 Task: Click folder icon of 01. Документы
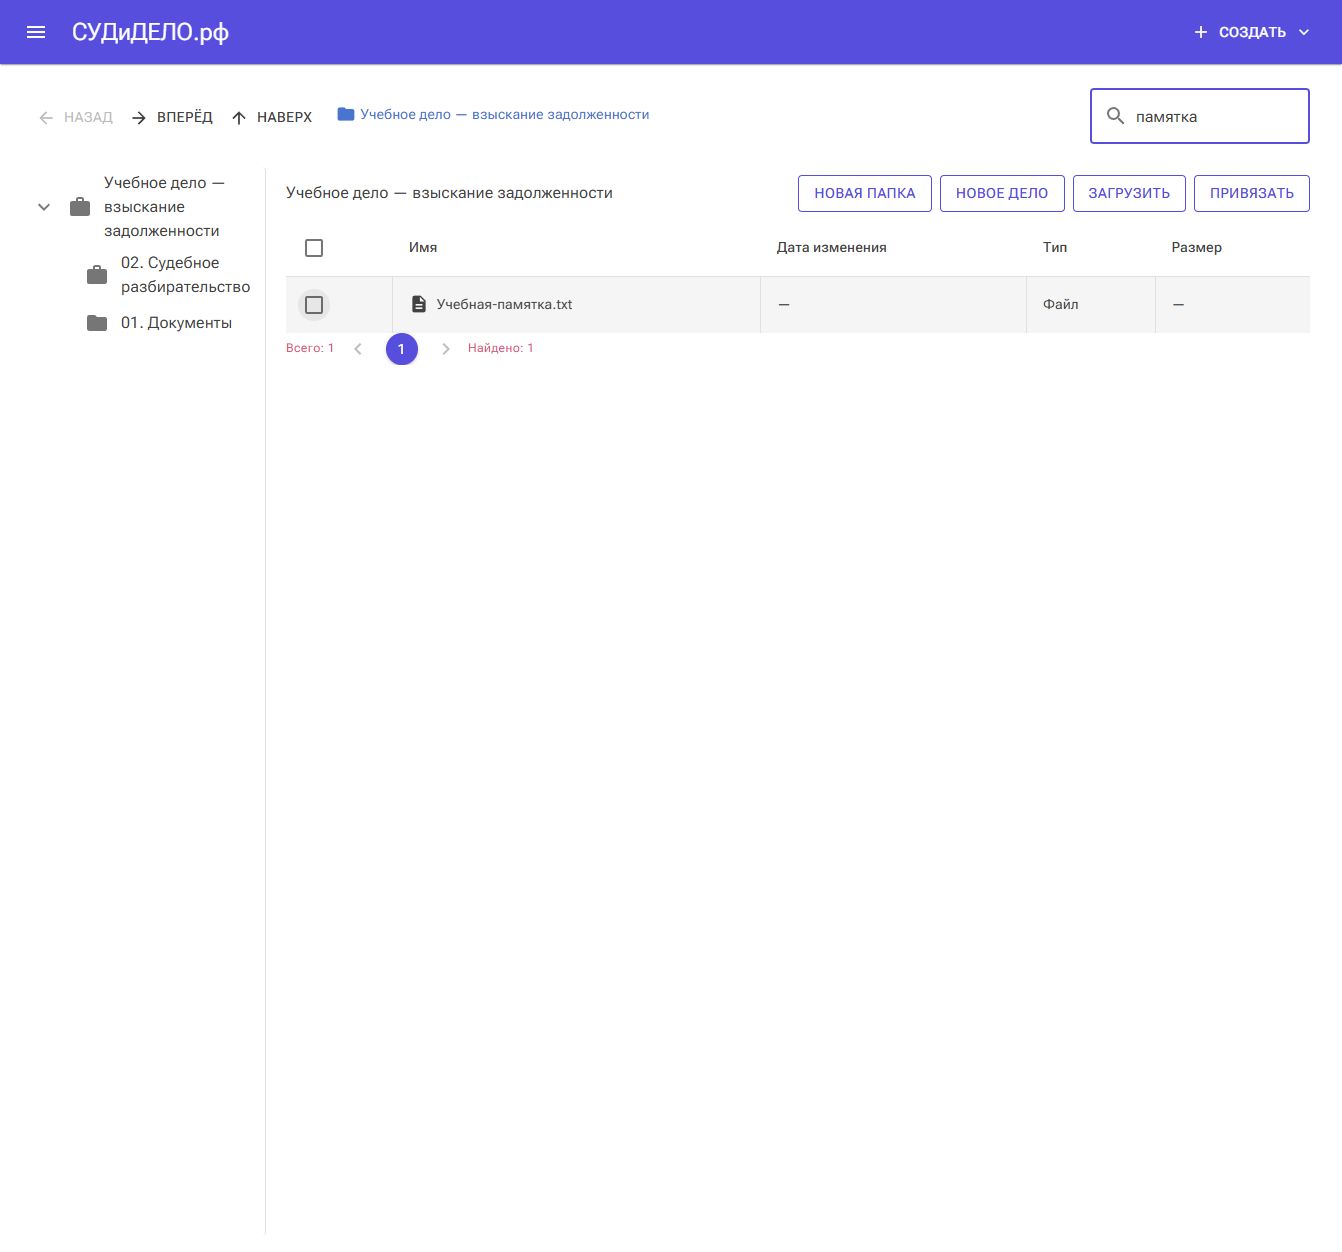click(x=97, y=323)
